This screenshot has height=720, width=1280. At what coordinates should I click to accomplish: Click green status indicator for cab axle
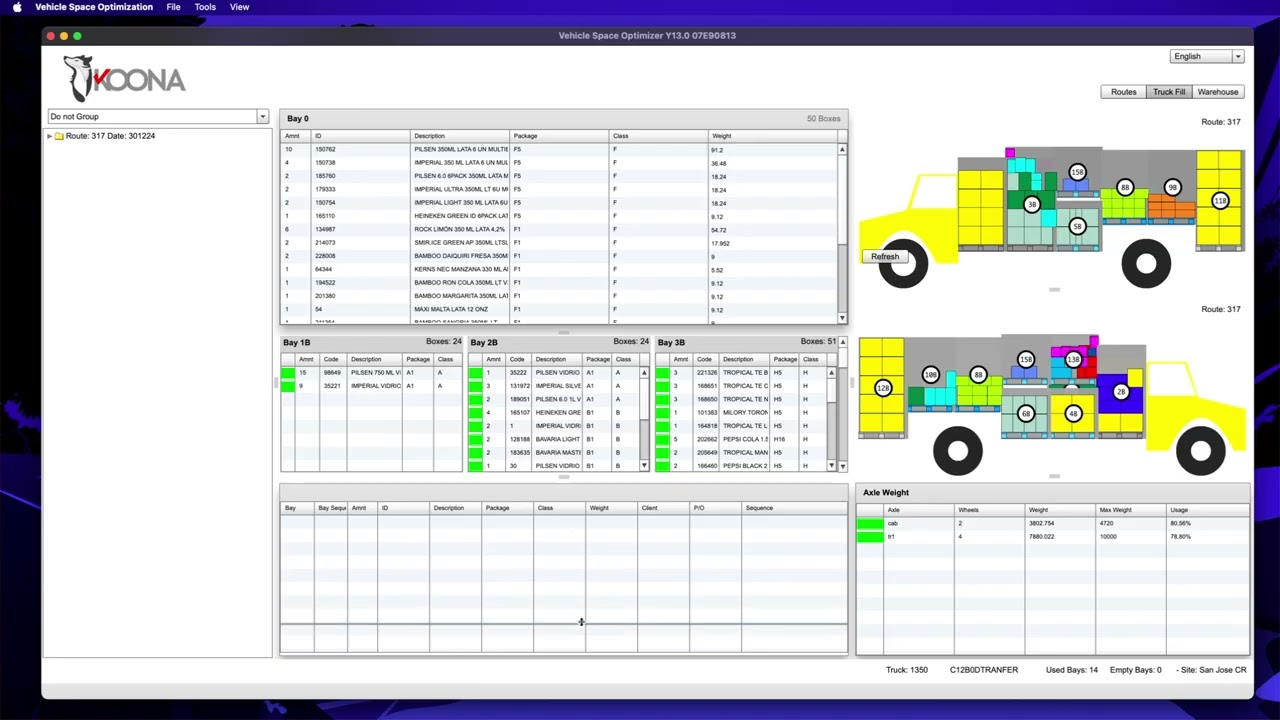[x=870, y=523]
